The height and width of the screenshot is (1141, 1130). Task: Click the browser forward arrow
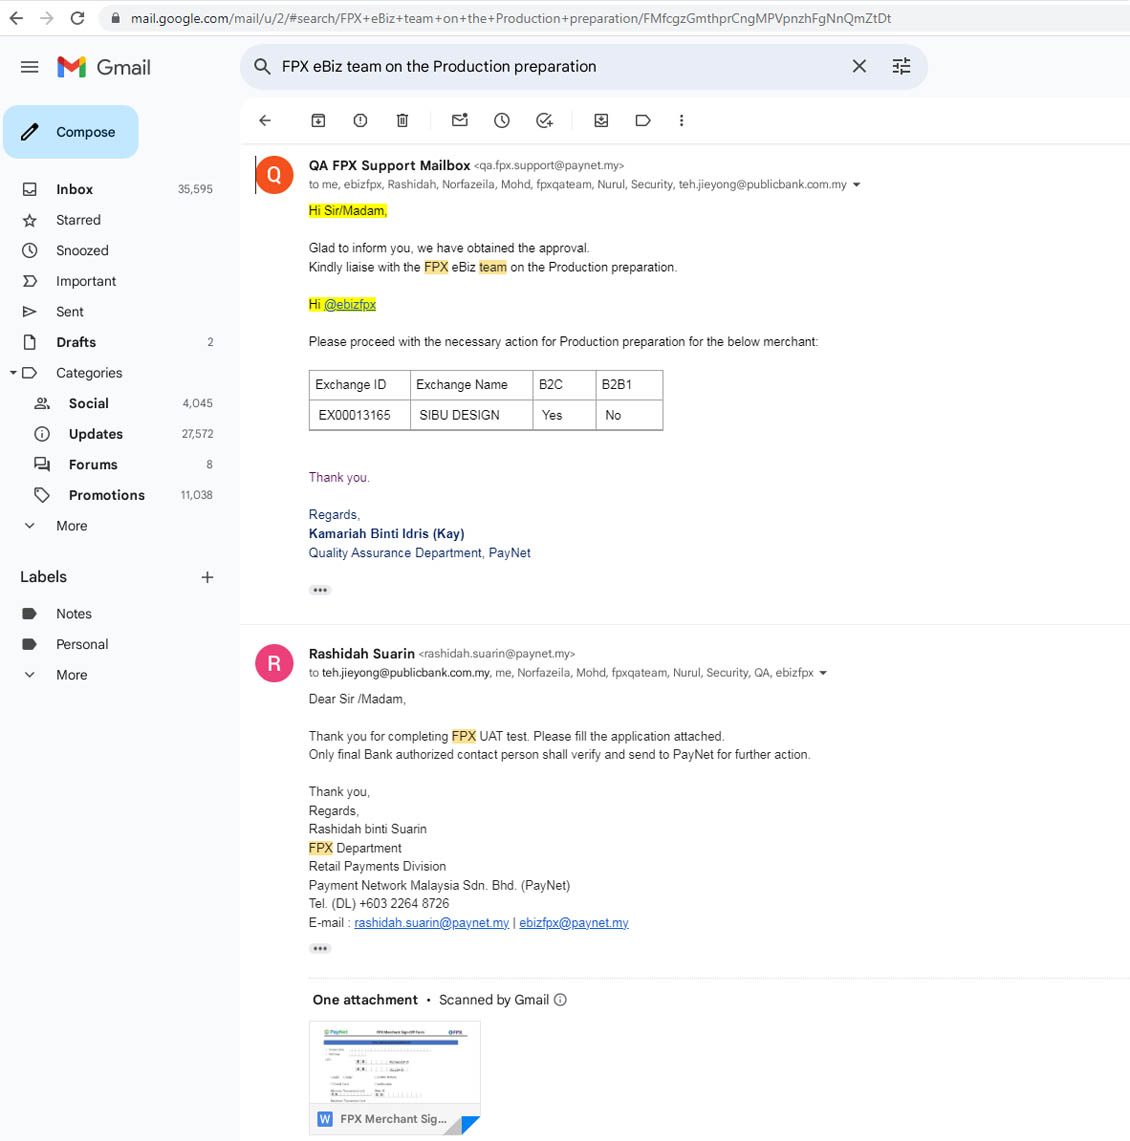pos(47,18)
